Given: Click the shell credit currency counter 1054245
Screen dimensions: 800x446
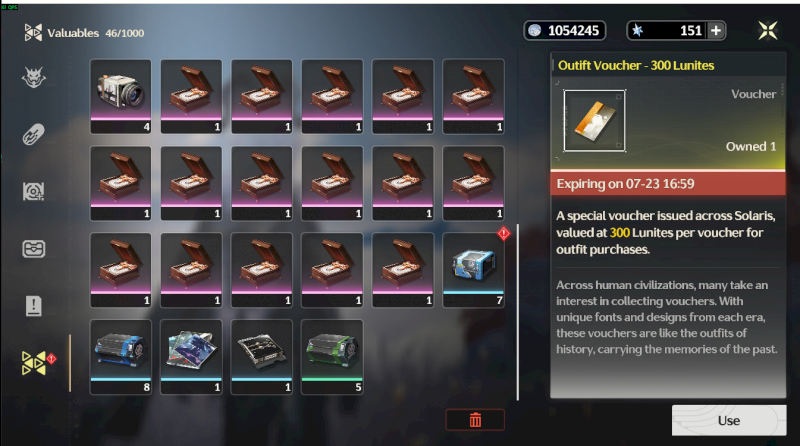Looking at the screenshot, I should coord(565,31).
